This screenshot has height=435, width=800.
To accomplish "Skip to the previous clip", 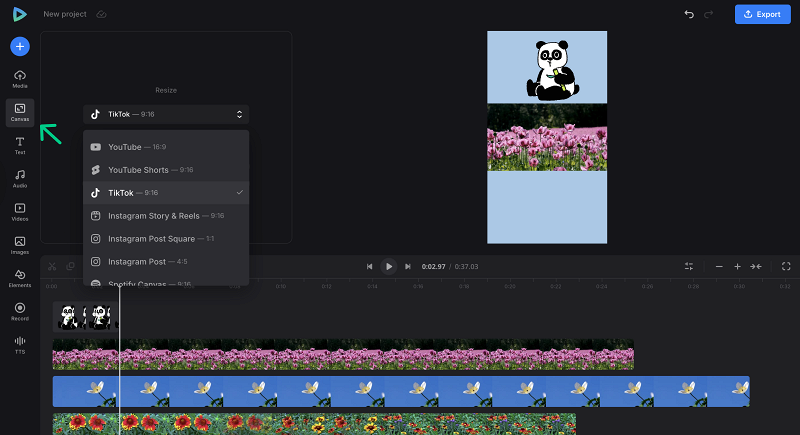I will [x=369, y=266].
